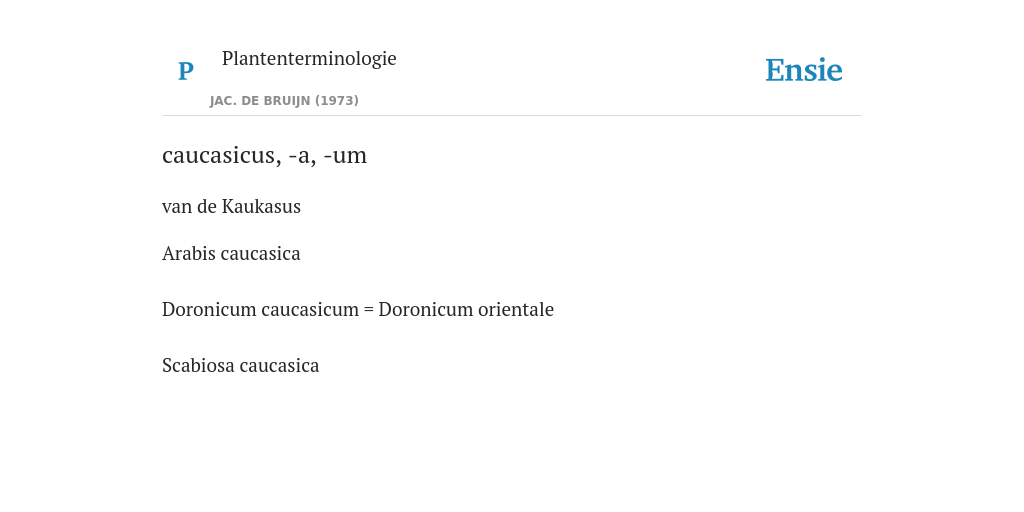Click the blue P dictionary icon

coord(185,71)
